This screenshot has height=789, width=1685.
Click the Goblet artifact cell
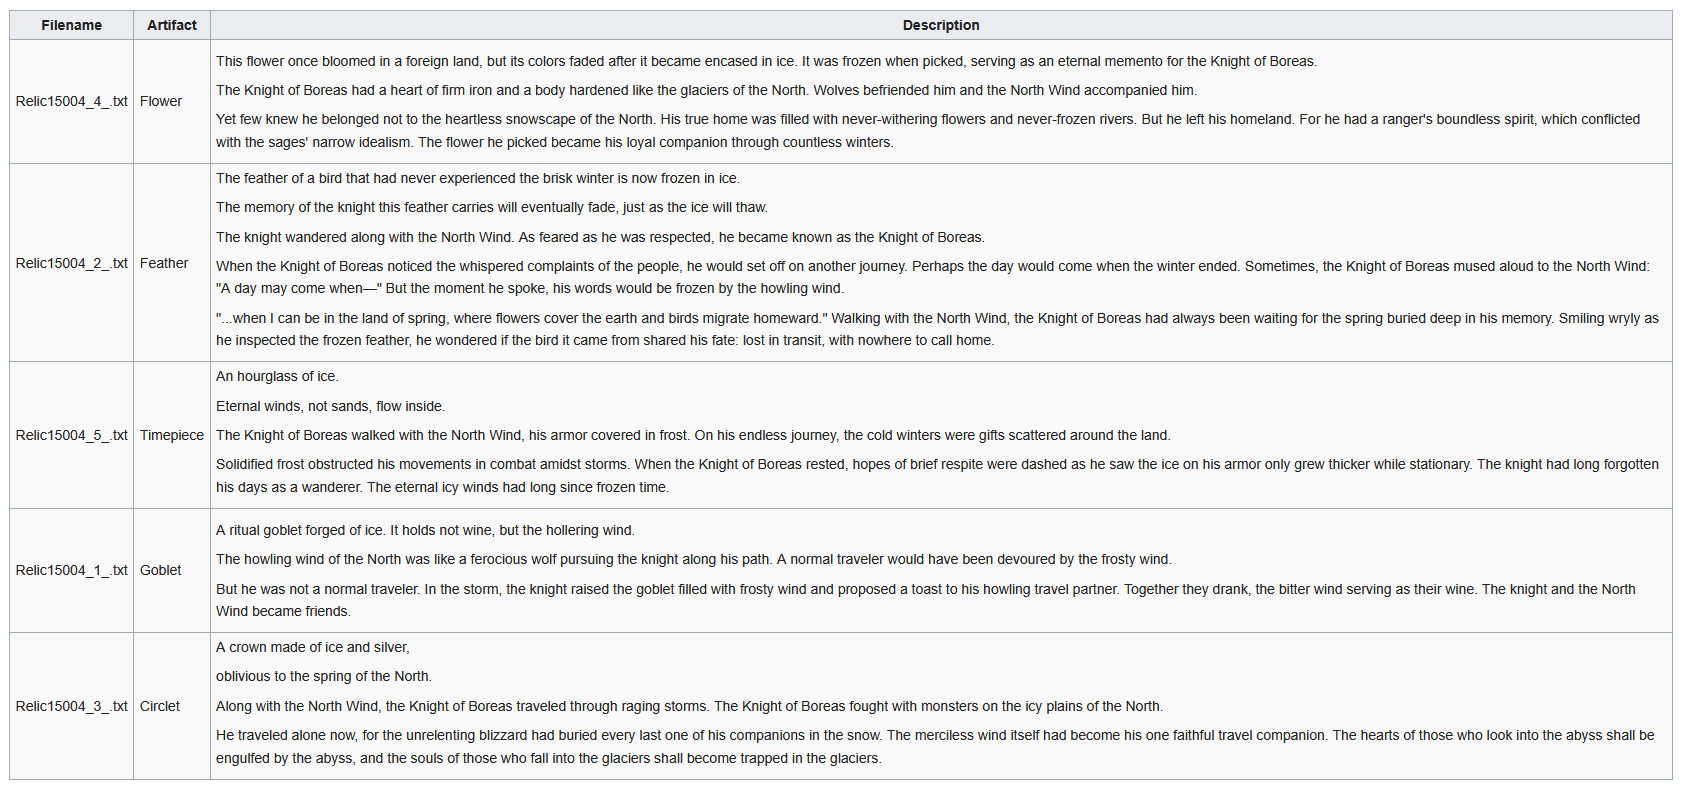click(172, 570)
